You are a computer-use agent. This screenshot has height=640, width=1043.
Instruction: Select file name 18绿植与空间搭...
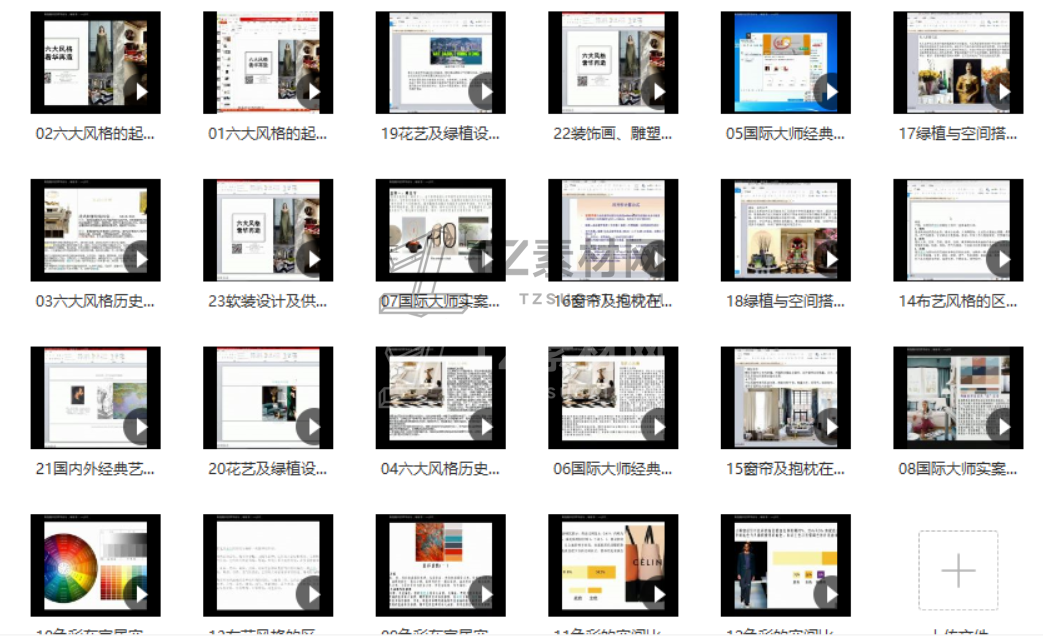point(786,301)
